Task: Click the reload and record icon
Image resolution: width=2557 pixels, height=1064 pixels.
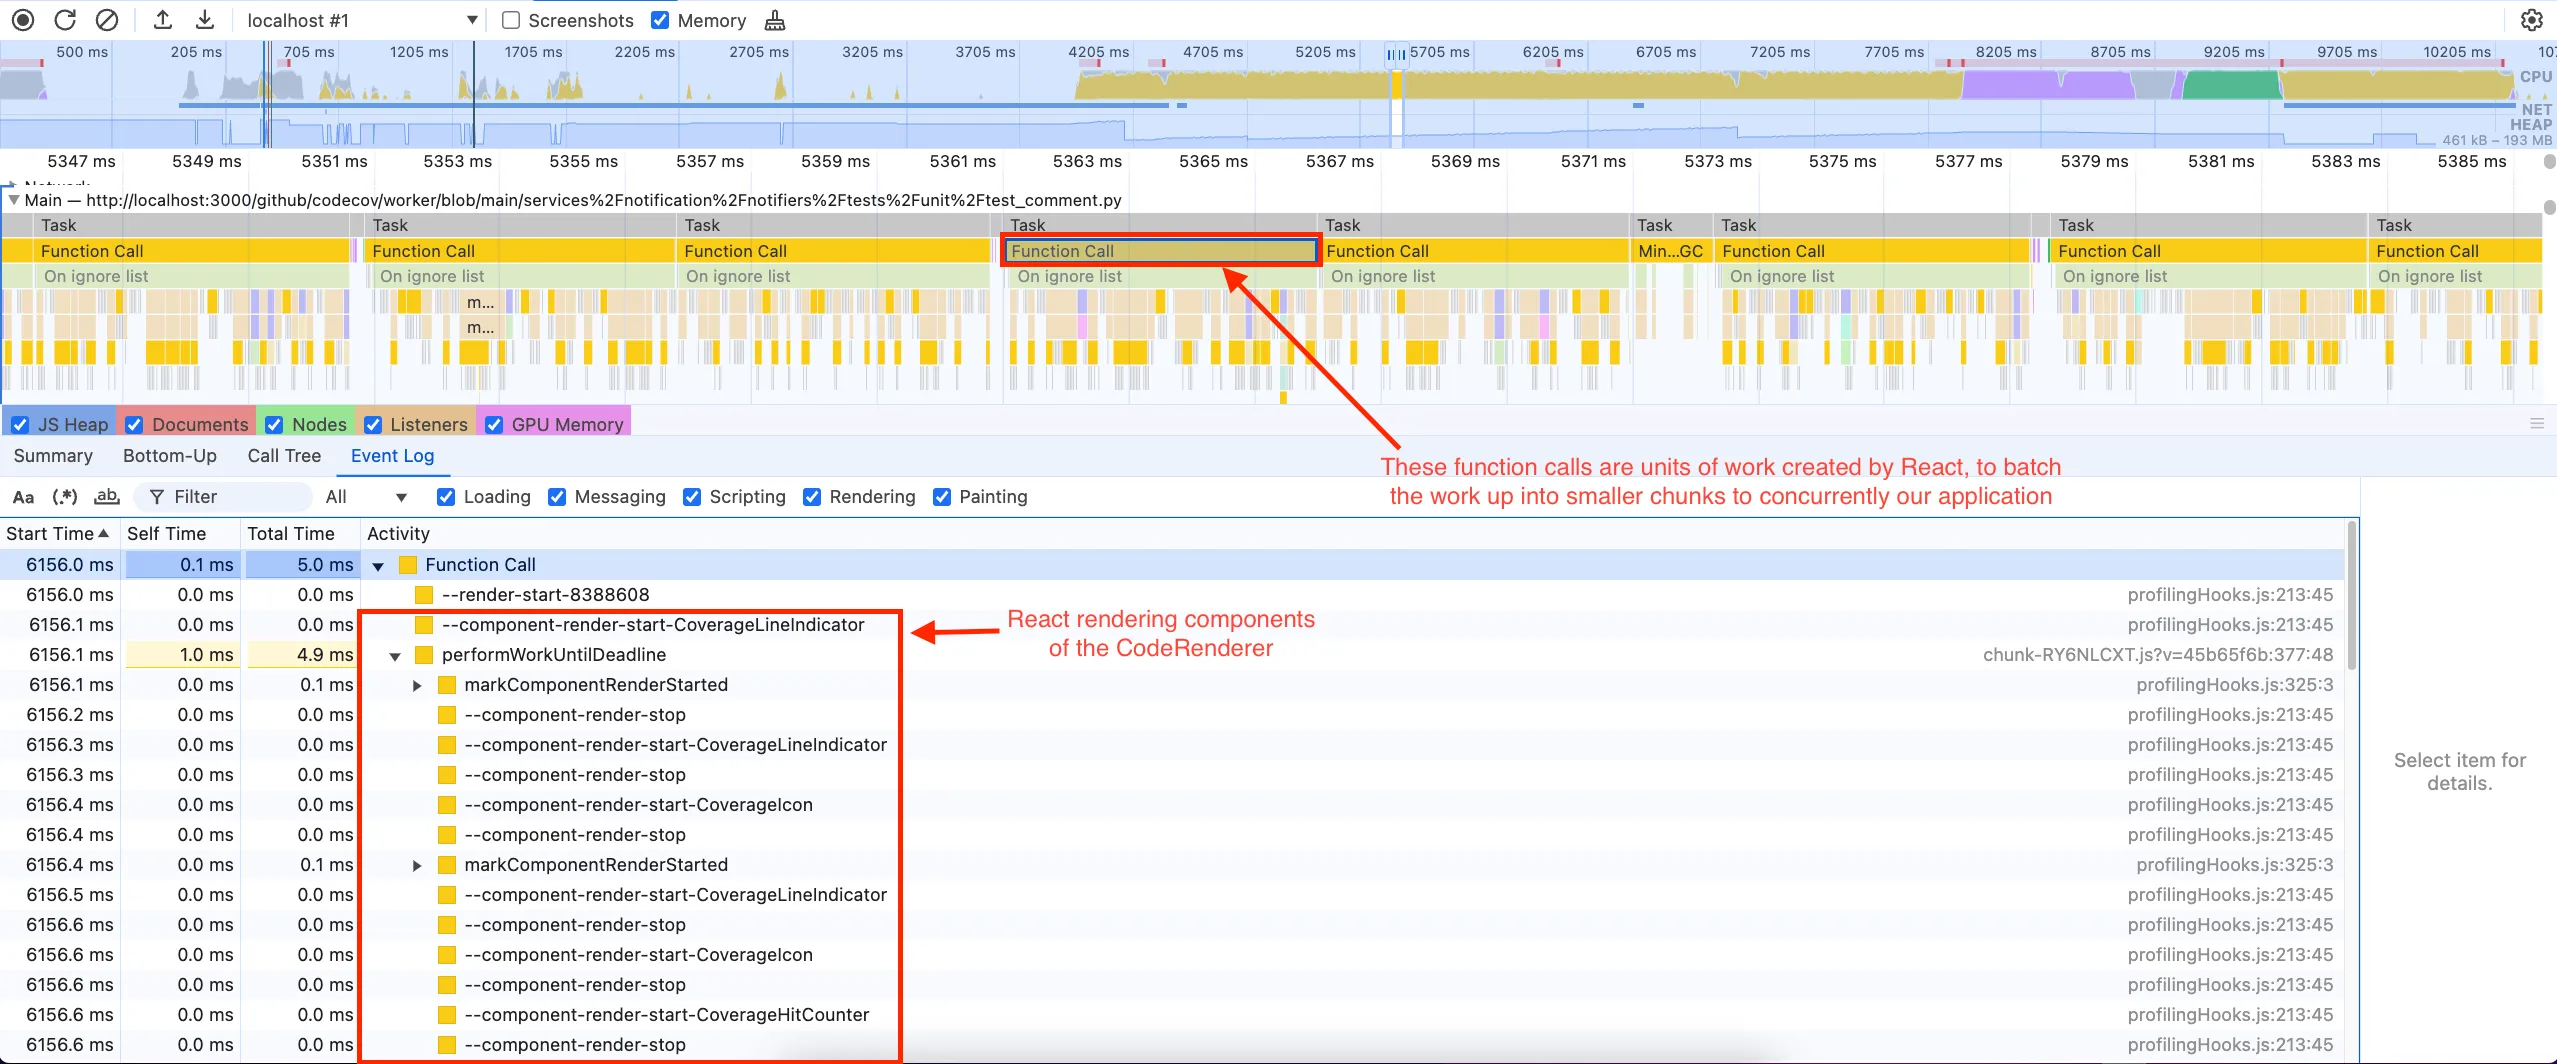Action: click(x=65, y=20)
